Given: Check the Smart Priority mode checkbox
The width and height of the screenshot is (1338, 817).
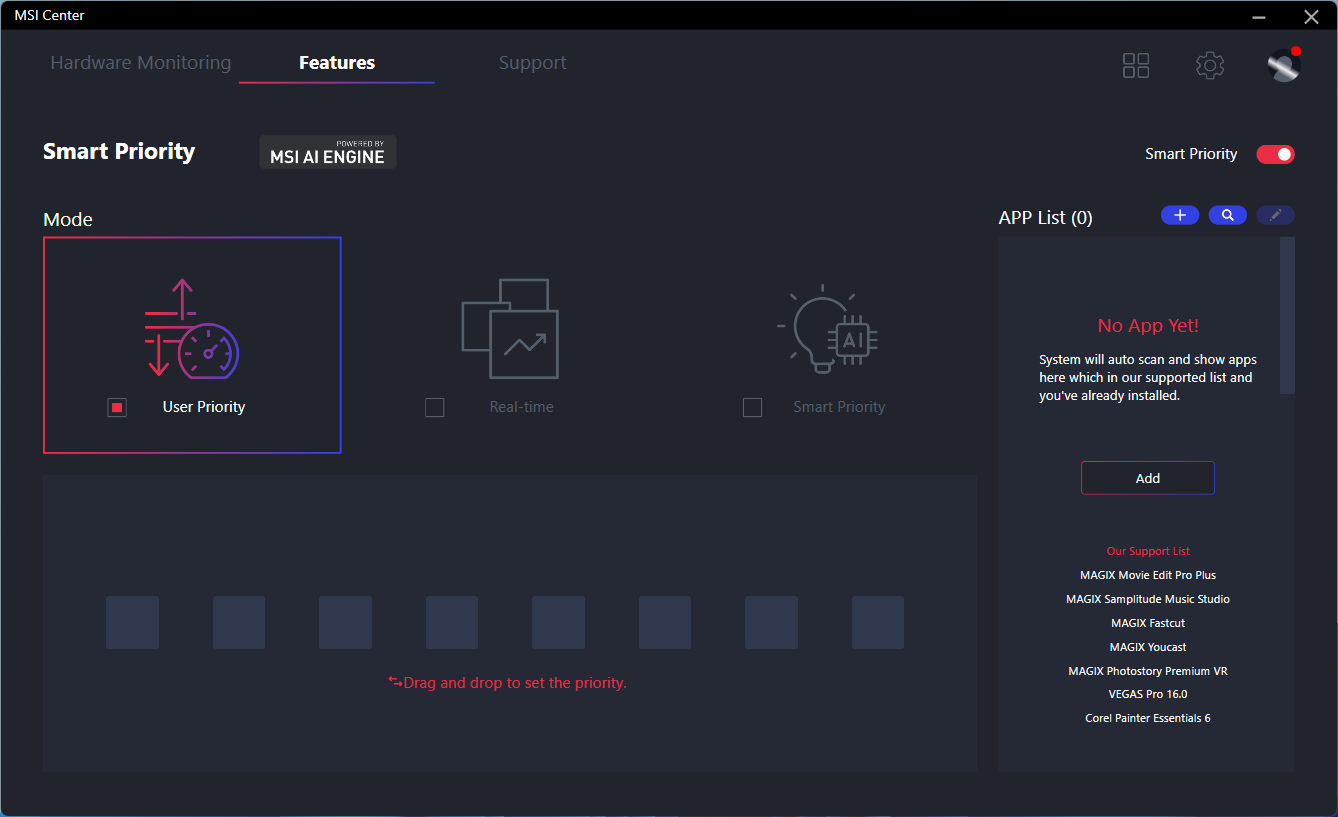Looking at the screenshot, I should tap(753, 408).
